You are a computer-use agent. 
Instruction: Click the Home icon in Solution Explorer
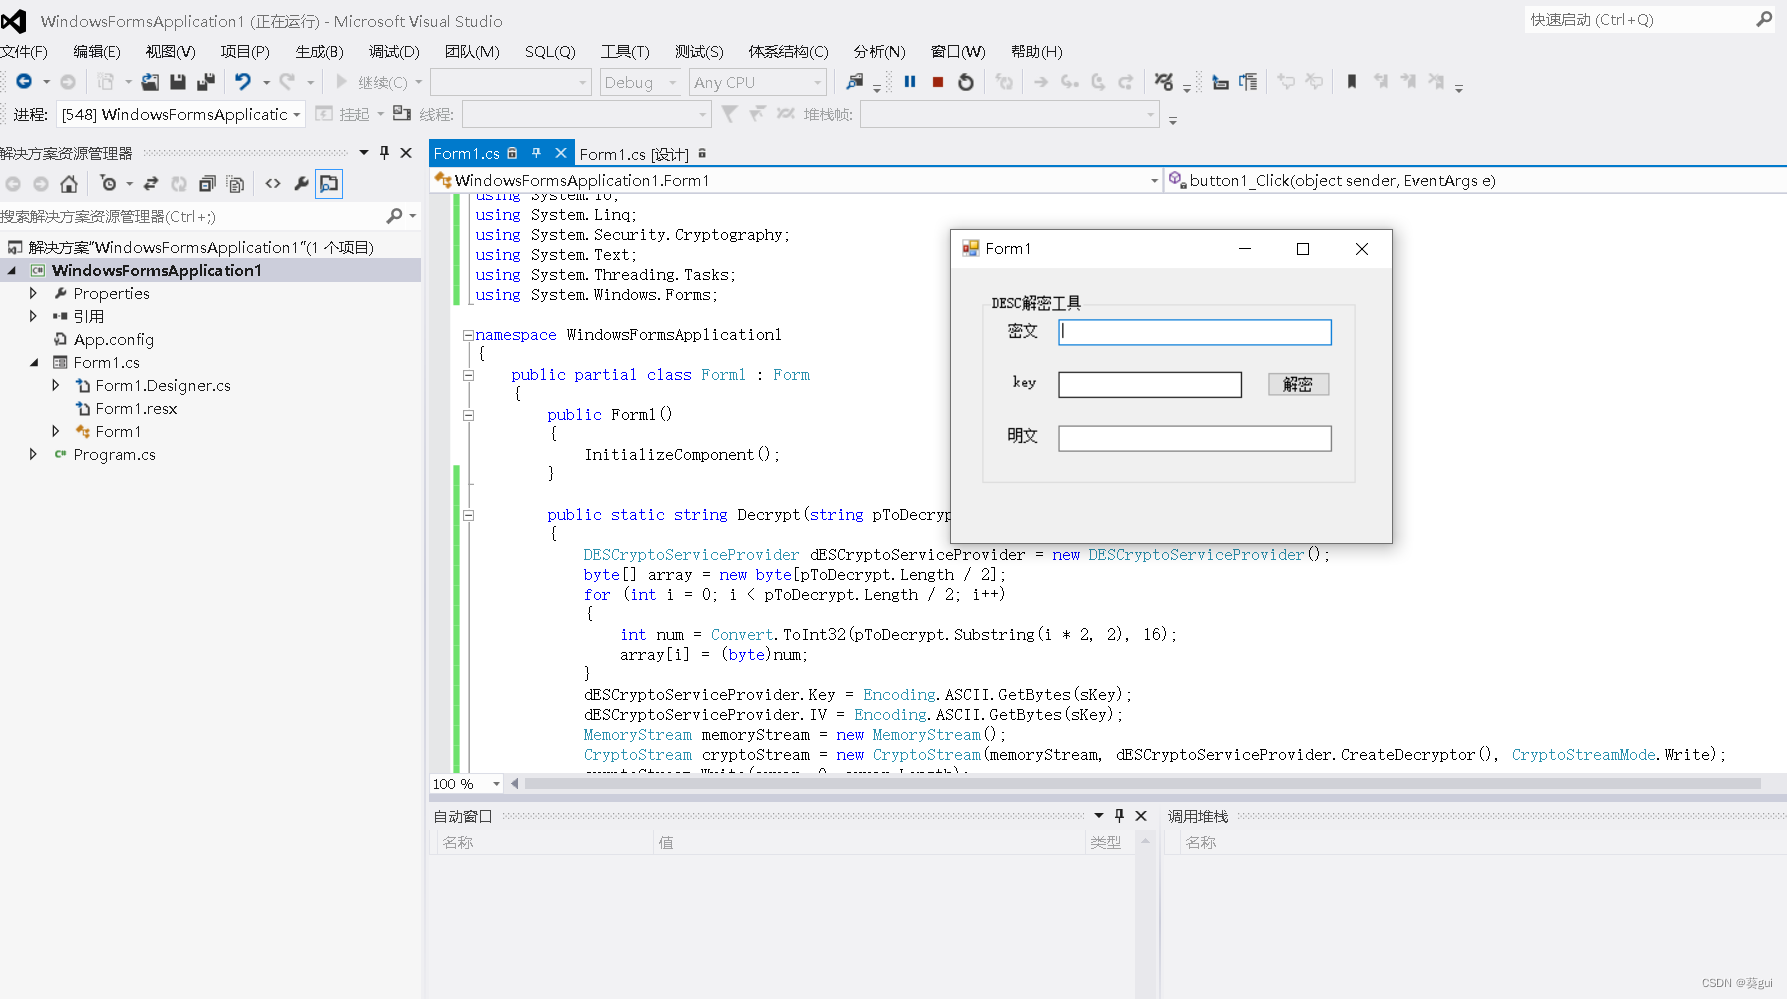pos(69,184)
